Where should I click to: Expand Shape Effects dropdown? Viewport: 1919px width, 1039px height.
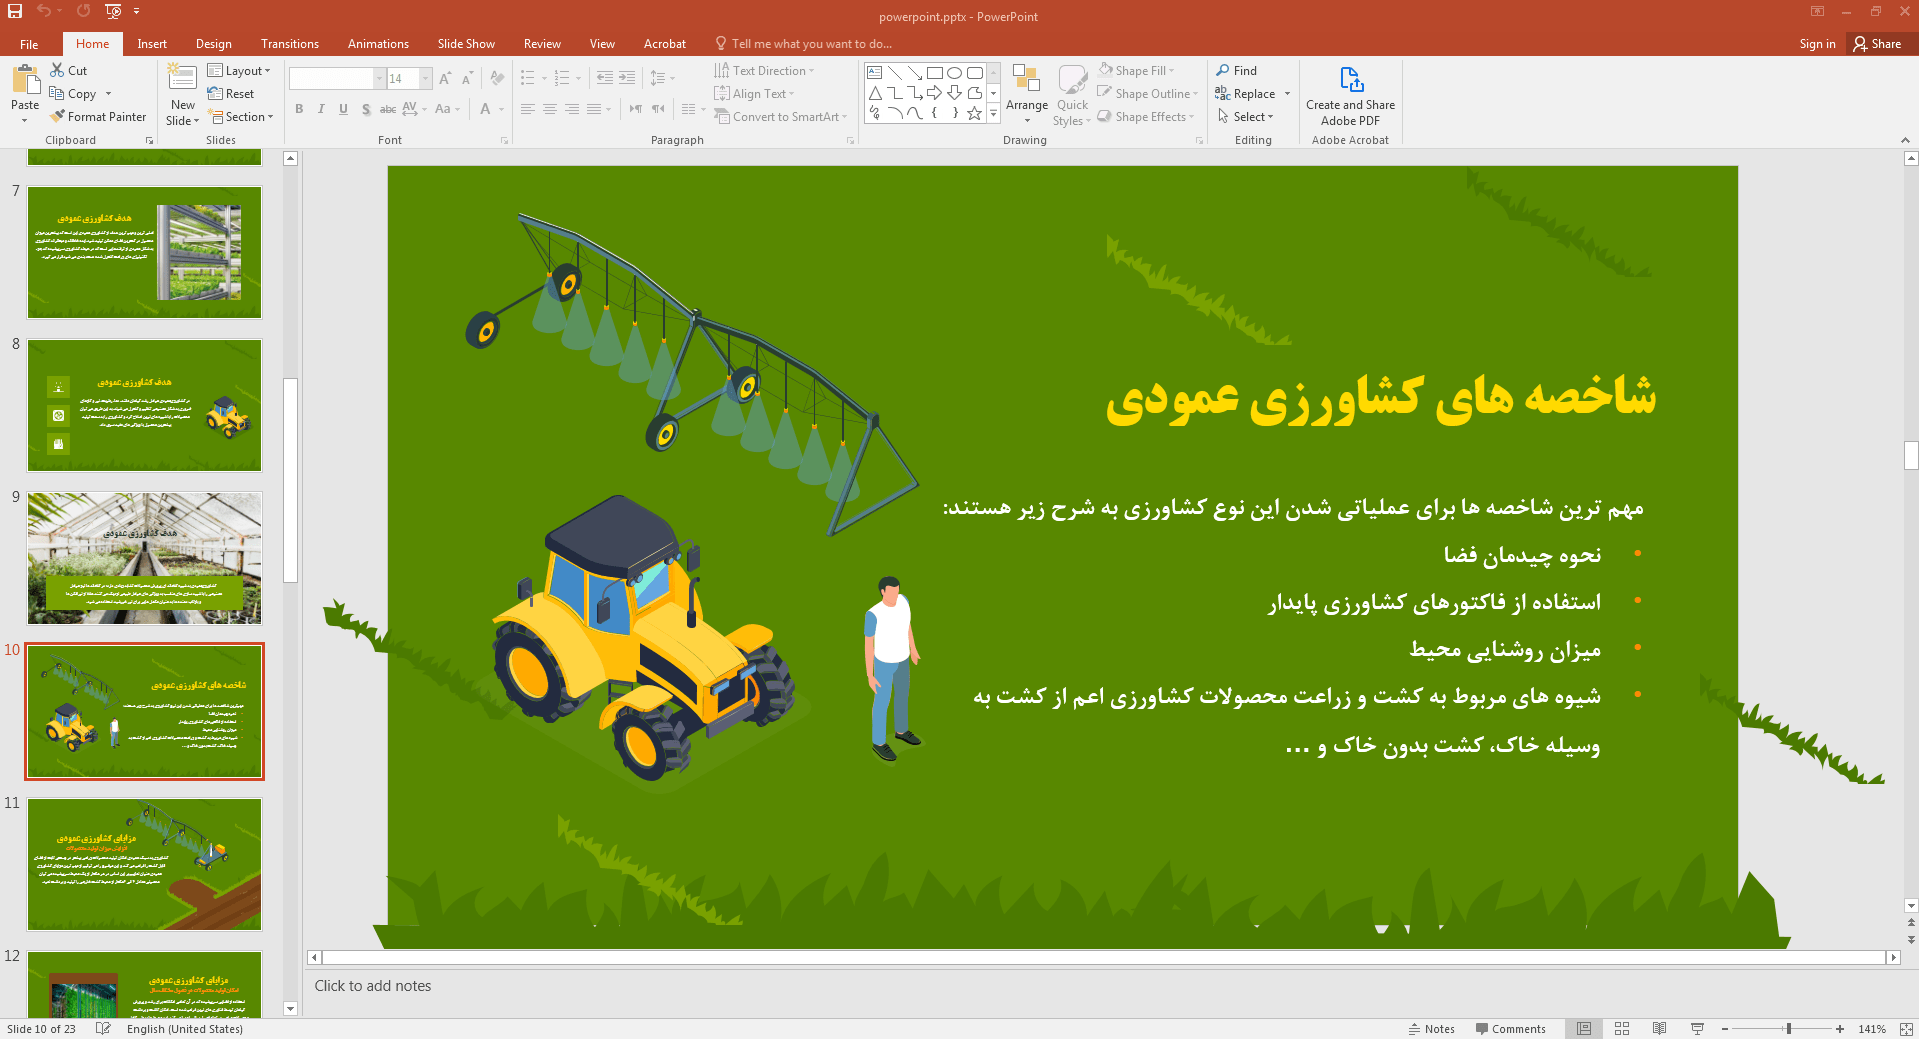point(1146,117)
